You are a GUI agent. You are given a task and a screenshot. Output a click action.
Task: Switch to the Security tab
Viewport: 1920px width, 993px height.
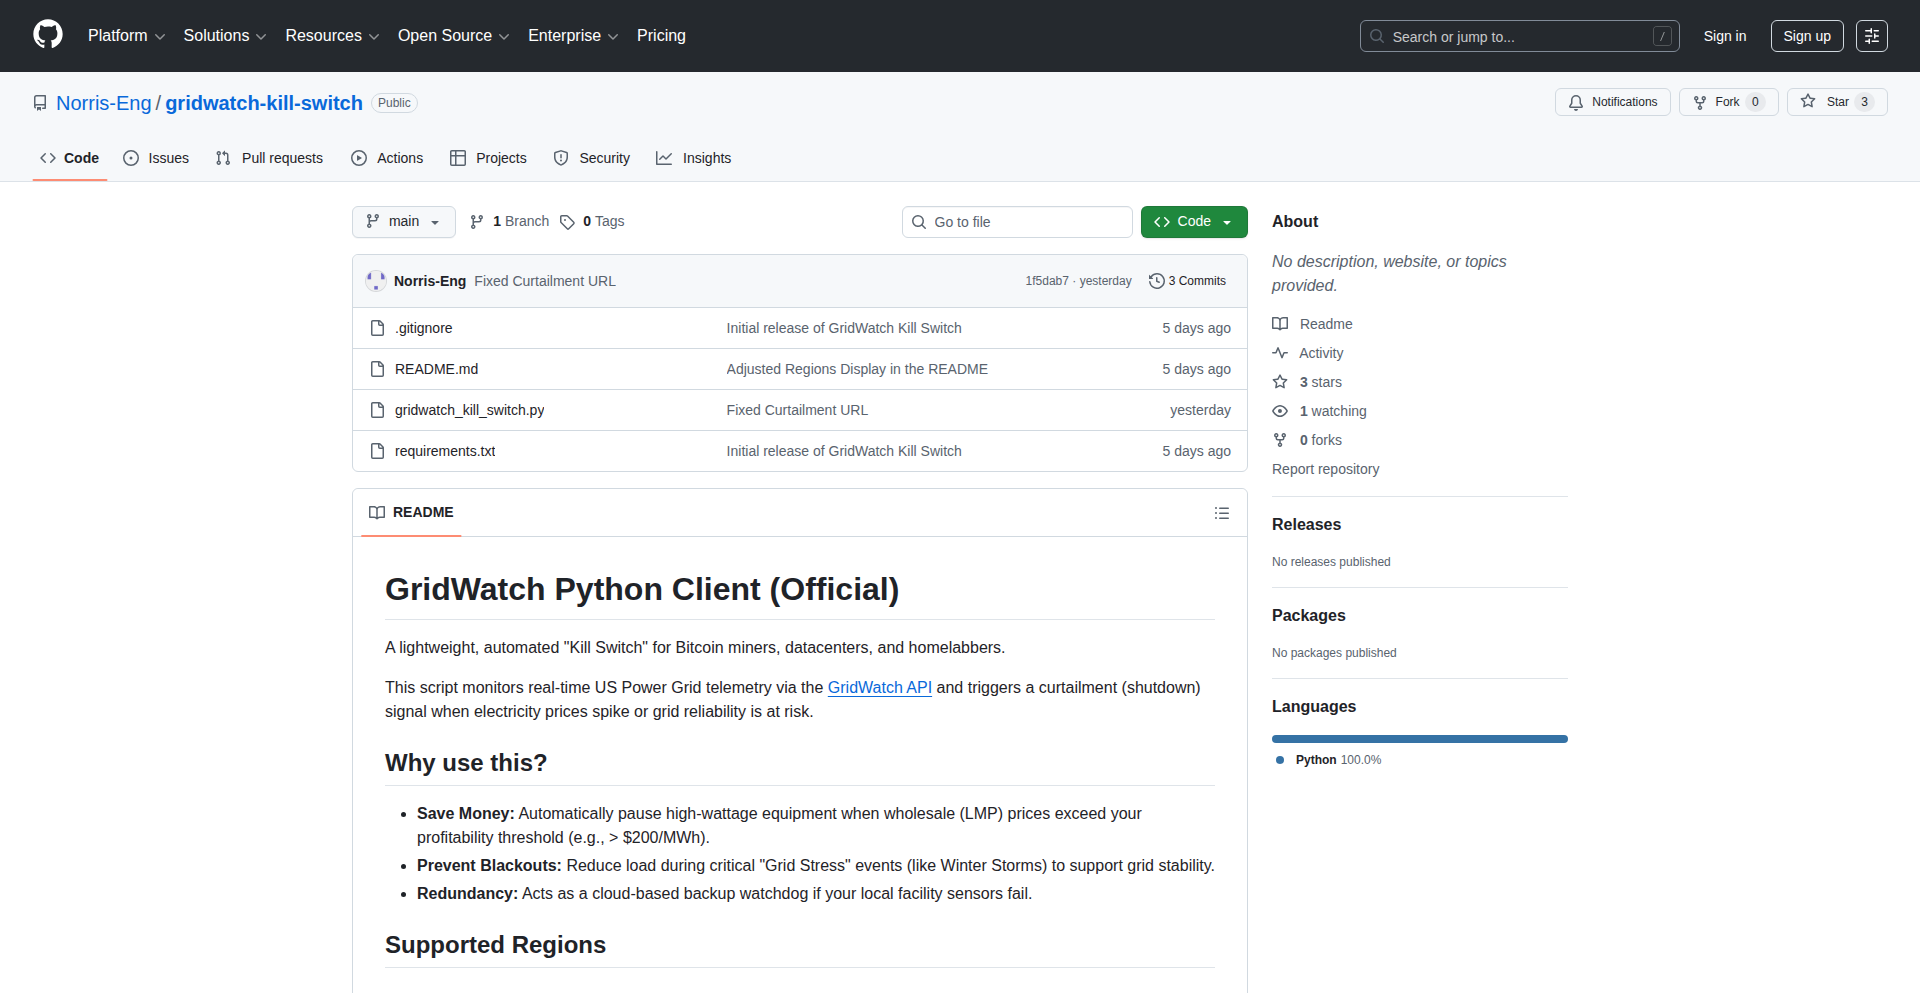tap(592, 158)
